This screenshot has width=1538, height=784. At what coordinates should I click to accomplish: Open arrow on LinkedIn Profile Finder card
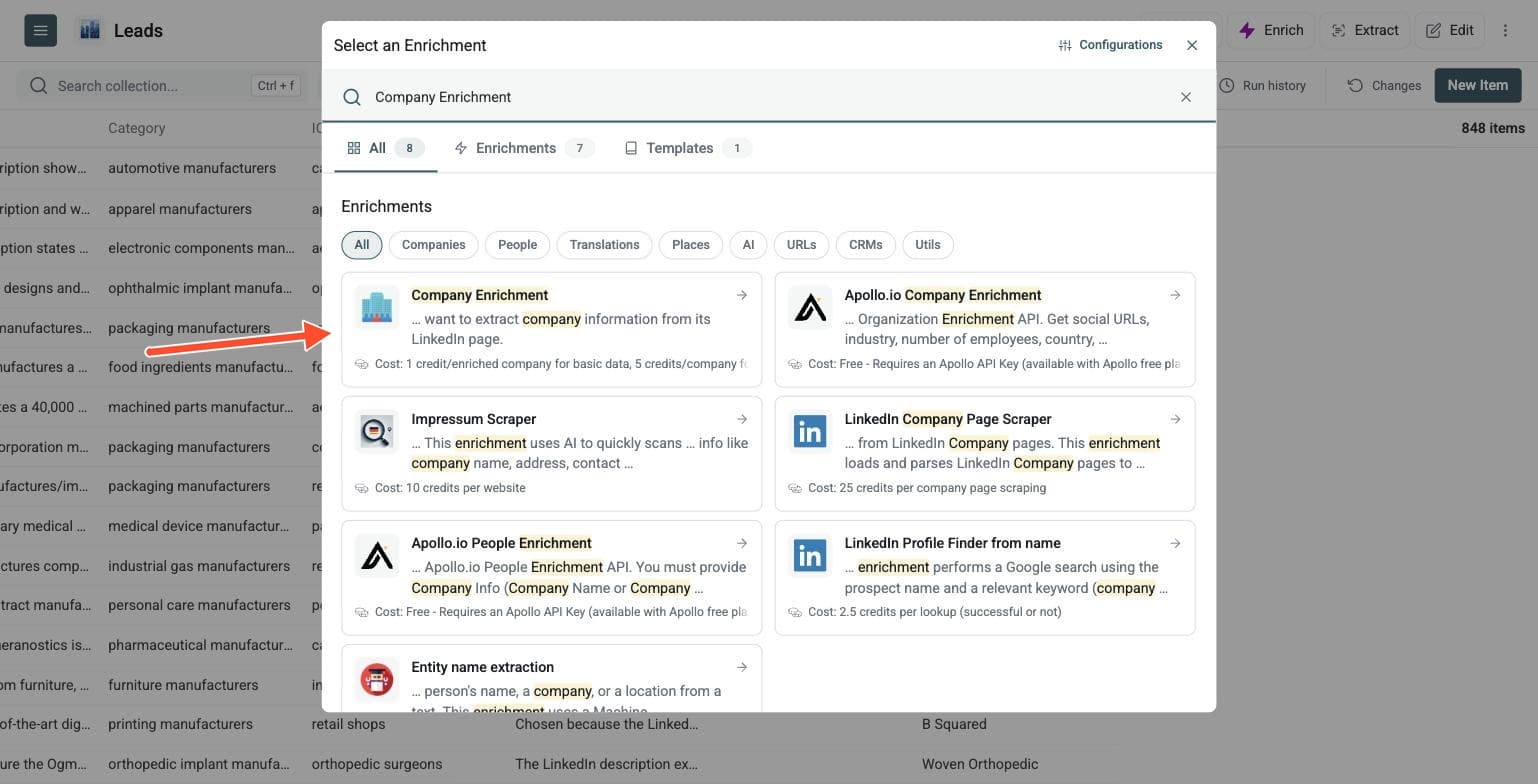pyautogui.click(x=1175, y=543)
